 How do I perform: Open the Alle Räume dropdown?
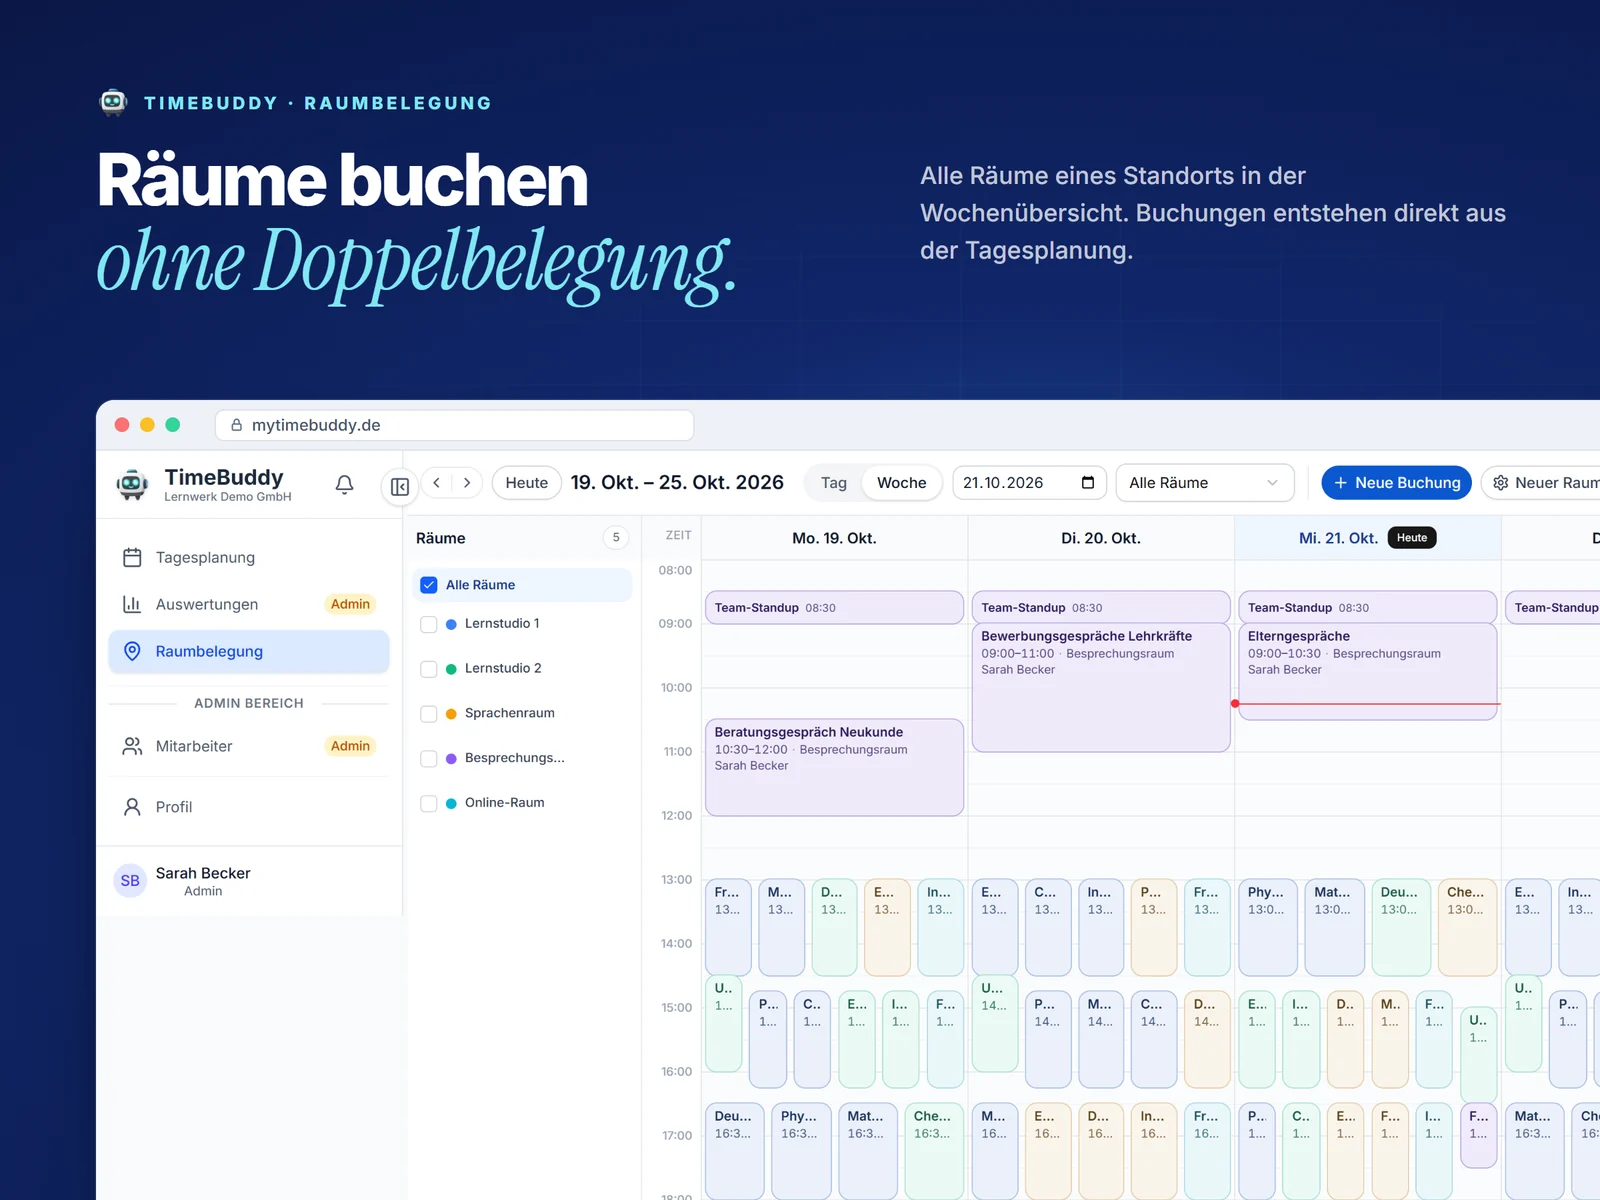coord(1205,483)
